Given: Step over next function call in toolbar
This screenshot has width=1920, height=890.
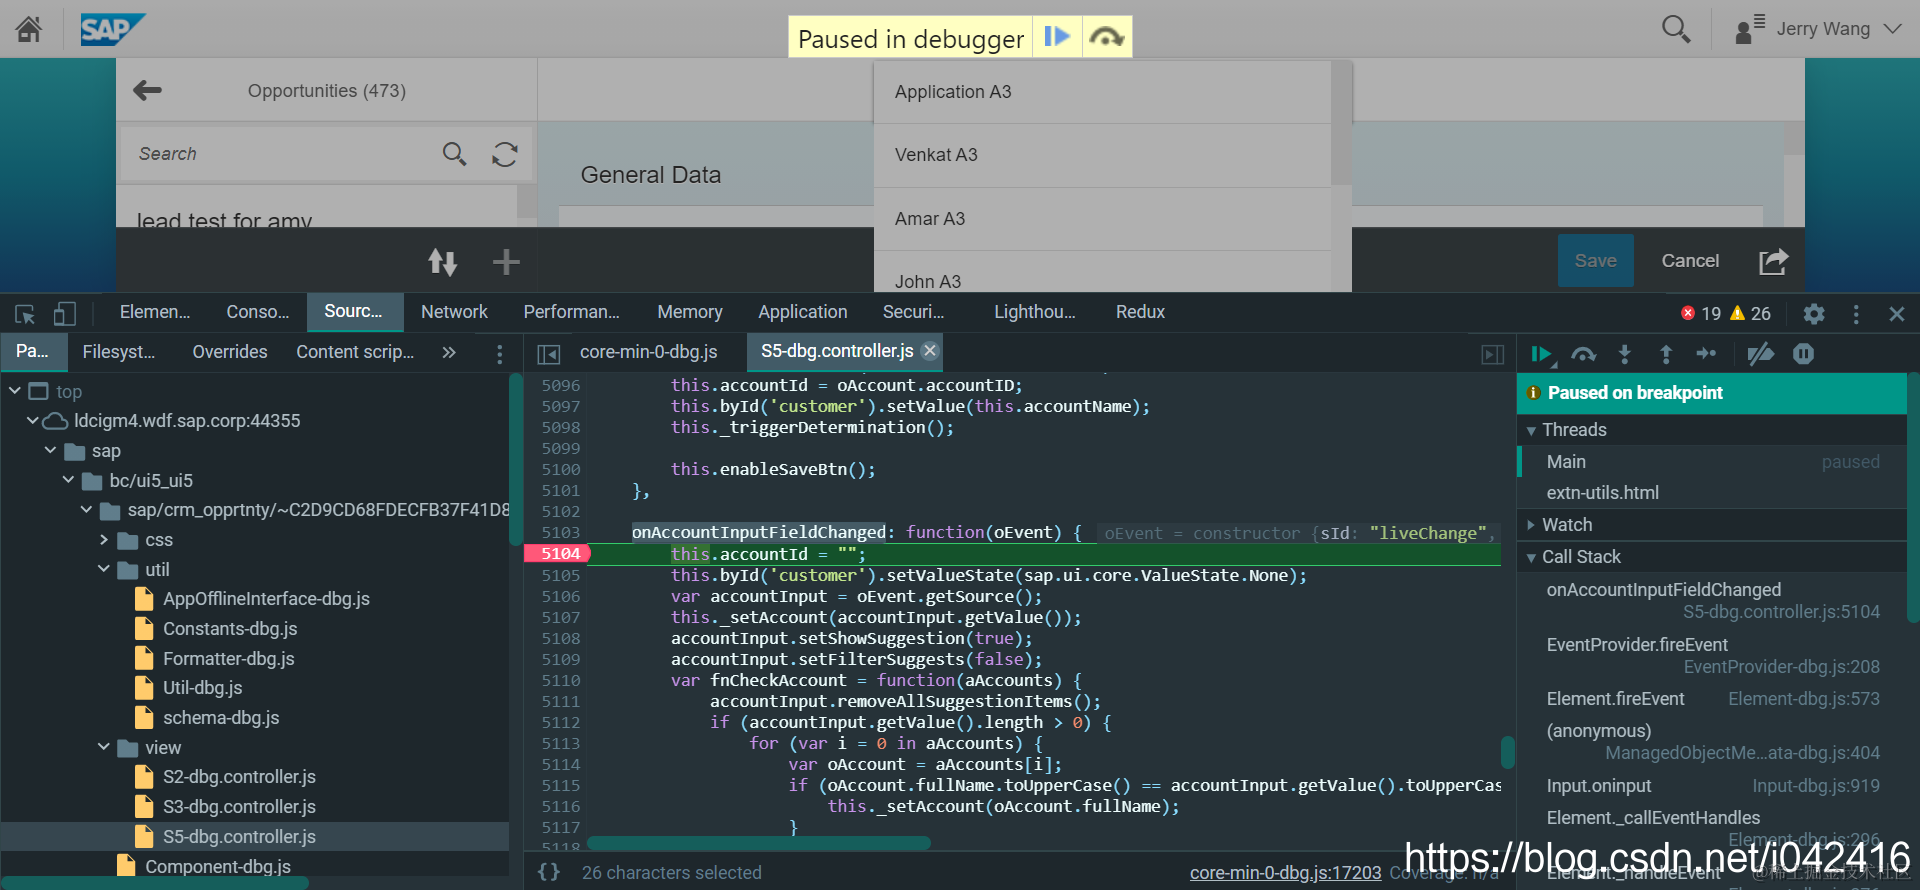Looking at the screenshot, I should pos(1584,354).
